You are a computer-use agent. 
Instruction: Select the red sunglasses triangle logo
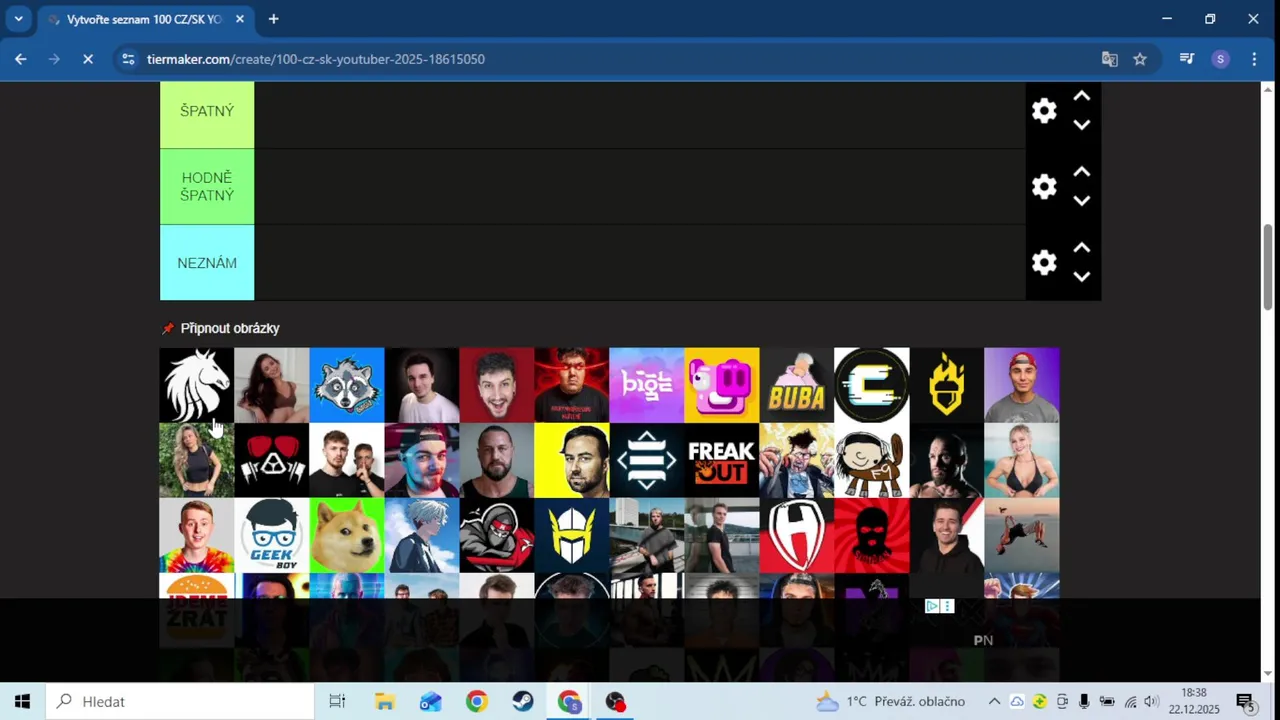pyautogui.click(x=272, y=460)
